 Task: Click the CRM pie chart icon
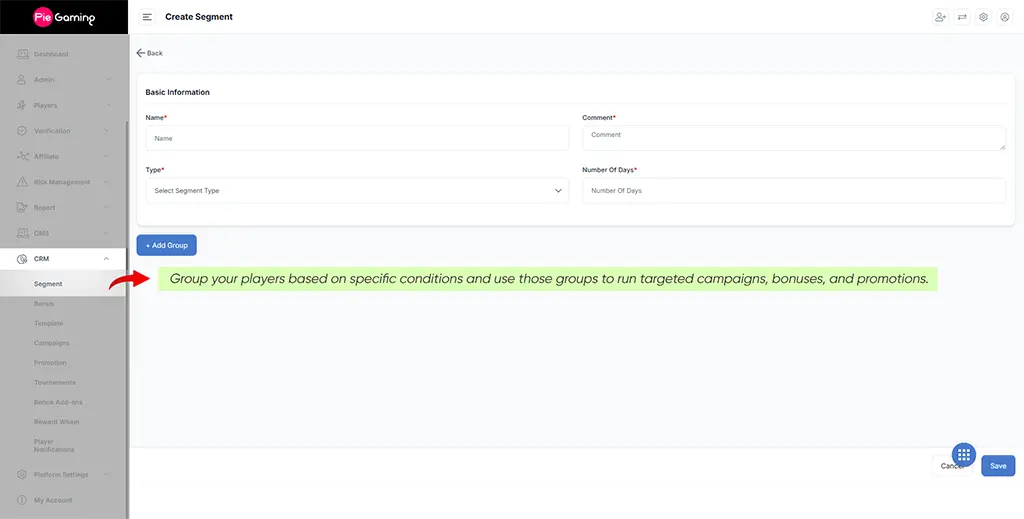(22, 259)
